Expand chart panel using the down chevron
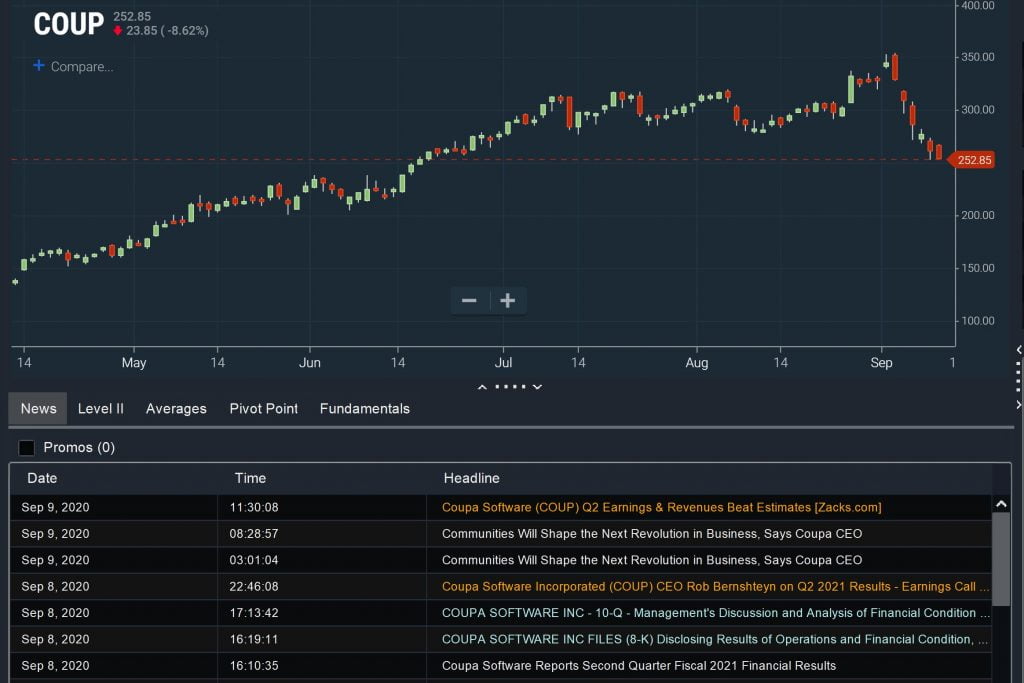The image size is (1024, 683). click(538, 387)
